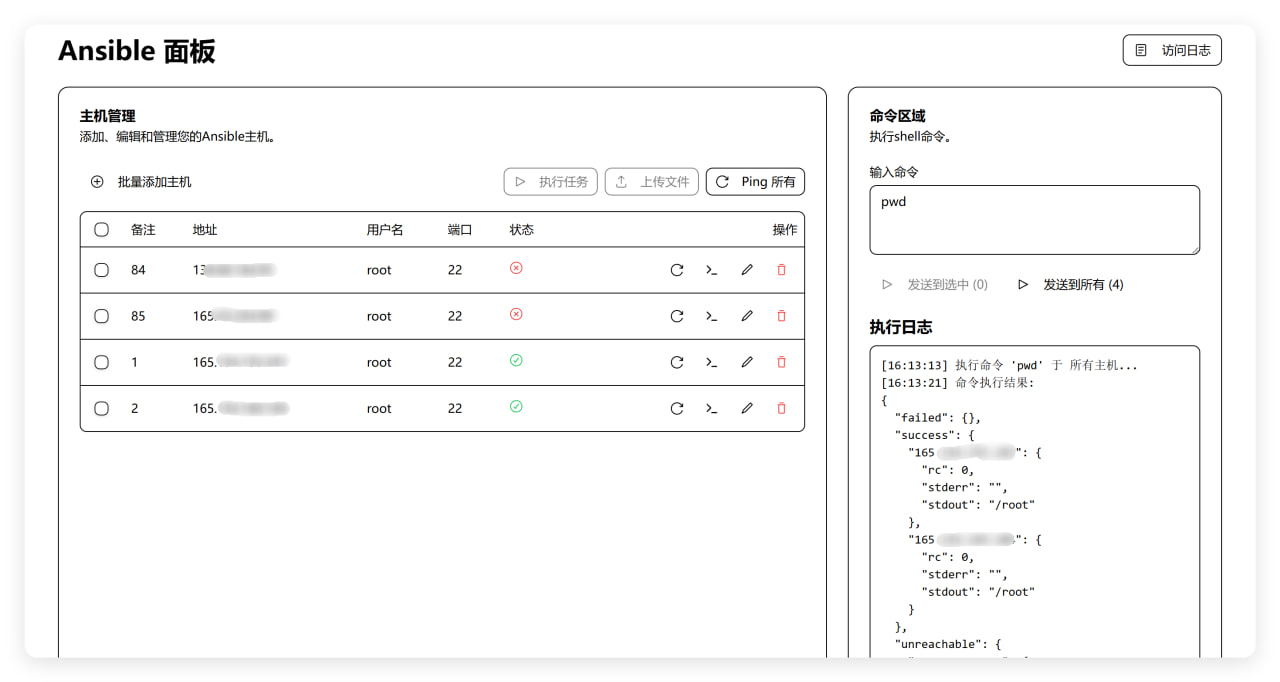Viewport: 1280px width, 682px height.
Task: Refresh host with note 84
Action: tap(677, 270)
